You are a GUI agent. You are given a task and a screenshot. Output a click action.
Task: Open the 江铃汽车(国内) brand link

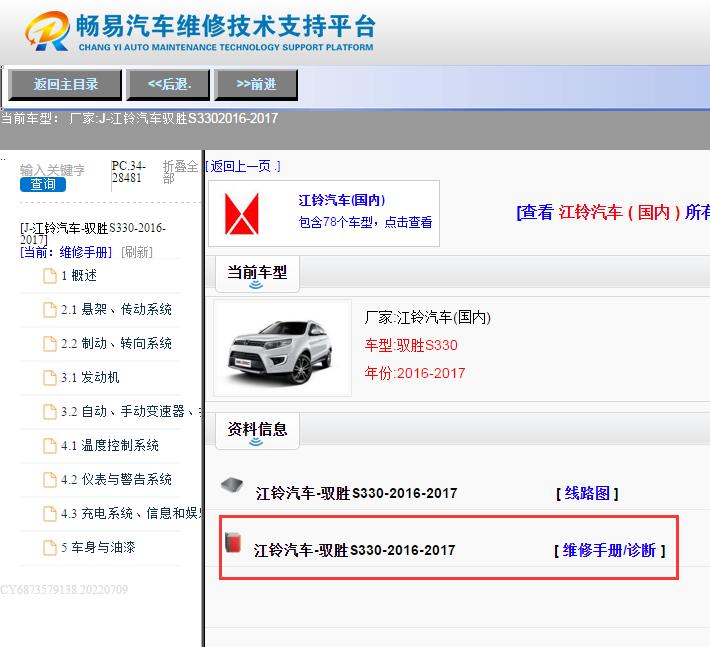click(341, 200)
